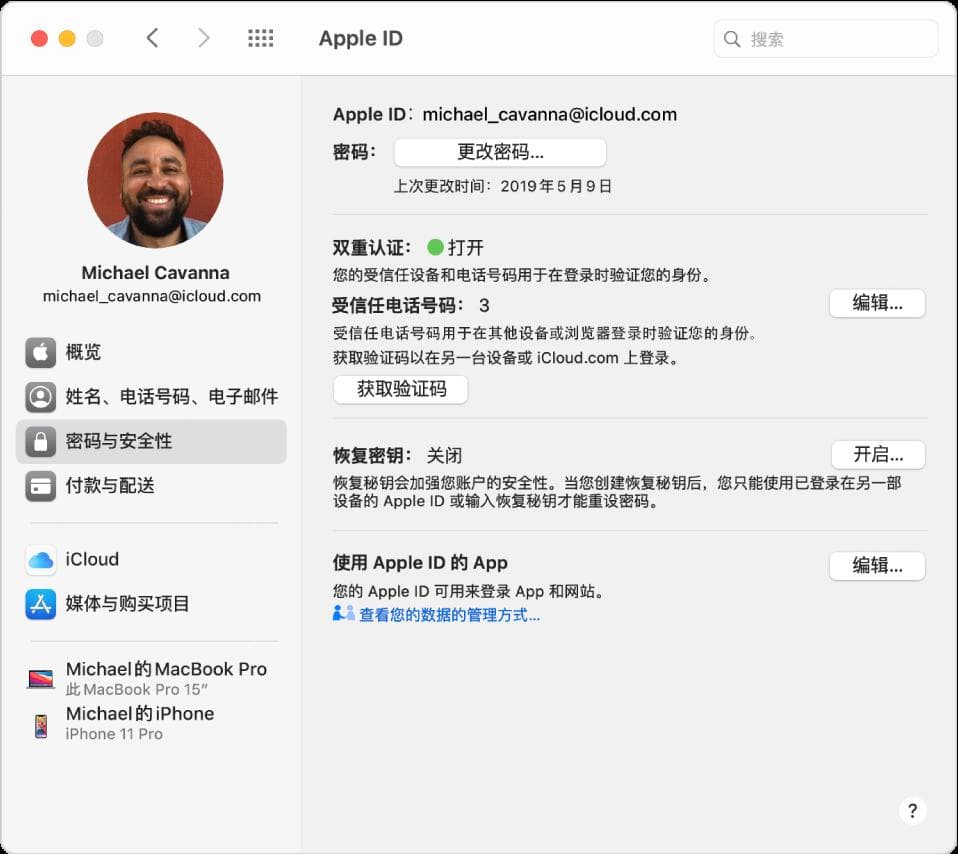Click the Apple logo icon beside 概览
The width and height of the screenshot is (958, 854).
coord(41,352)
